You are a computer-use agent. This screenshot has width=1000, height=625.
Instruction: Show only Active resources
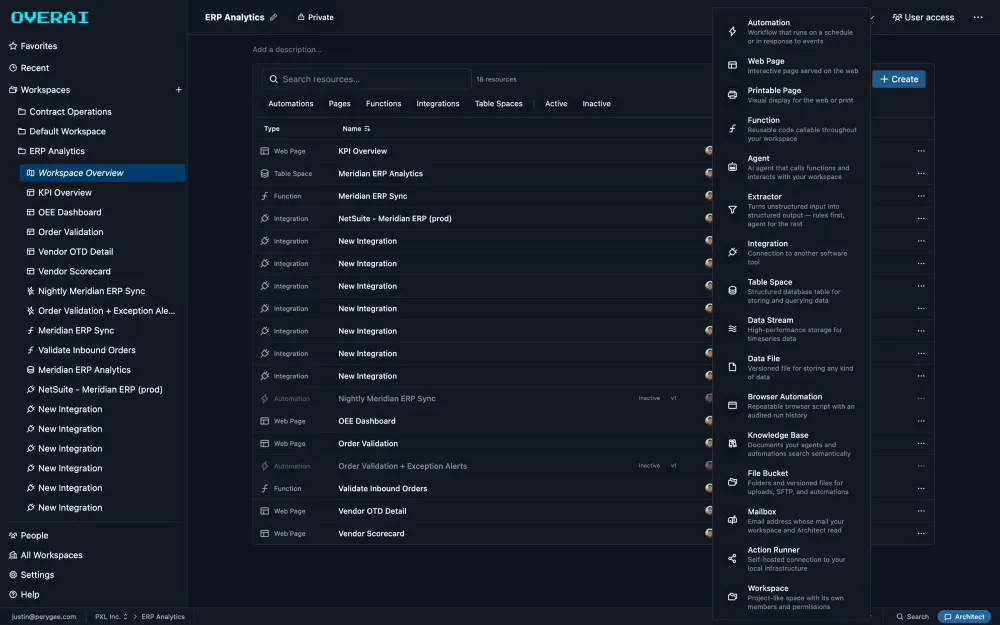556,103
